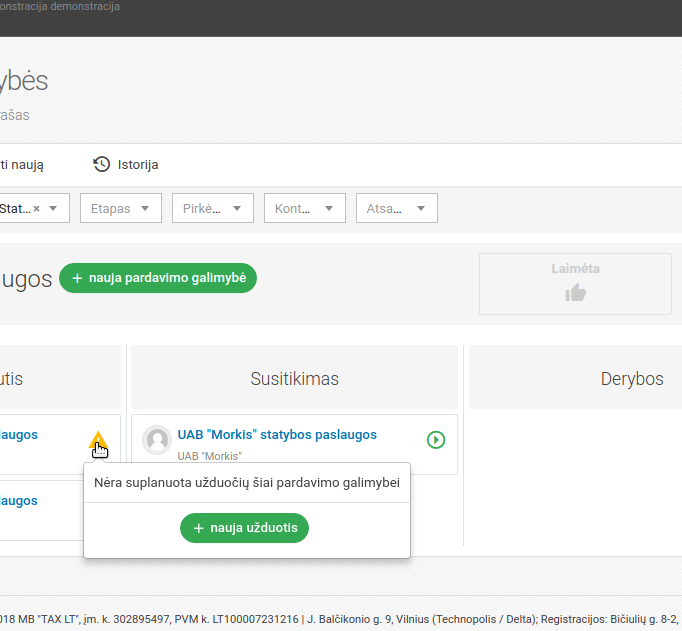Select the Derybos column header
Image resolution: width=682 pixels, height=631 pixels.
point(631,379)
